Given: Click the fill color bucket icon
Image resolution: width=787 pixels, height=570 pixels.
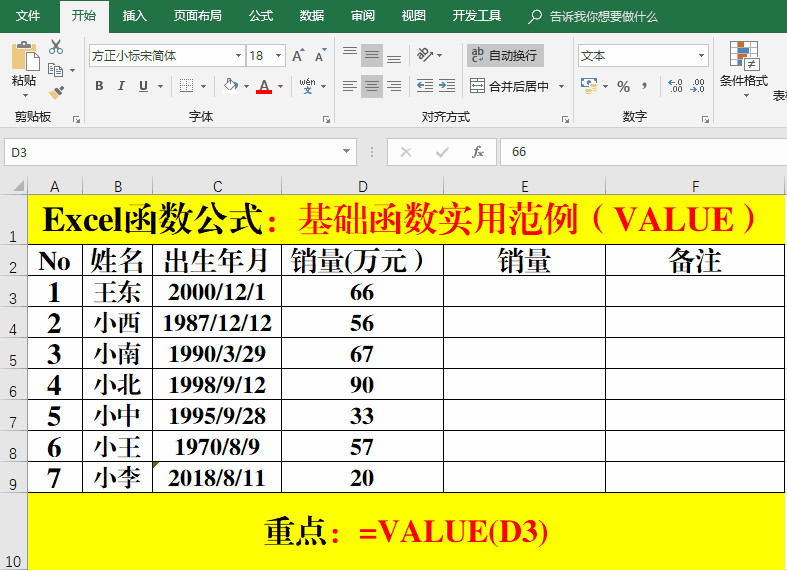Looking at the screenshot, I should click(x=230, y=86).
